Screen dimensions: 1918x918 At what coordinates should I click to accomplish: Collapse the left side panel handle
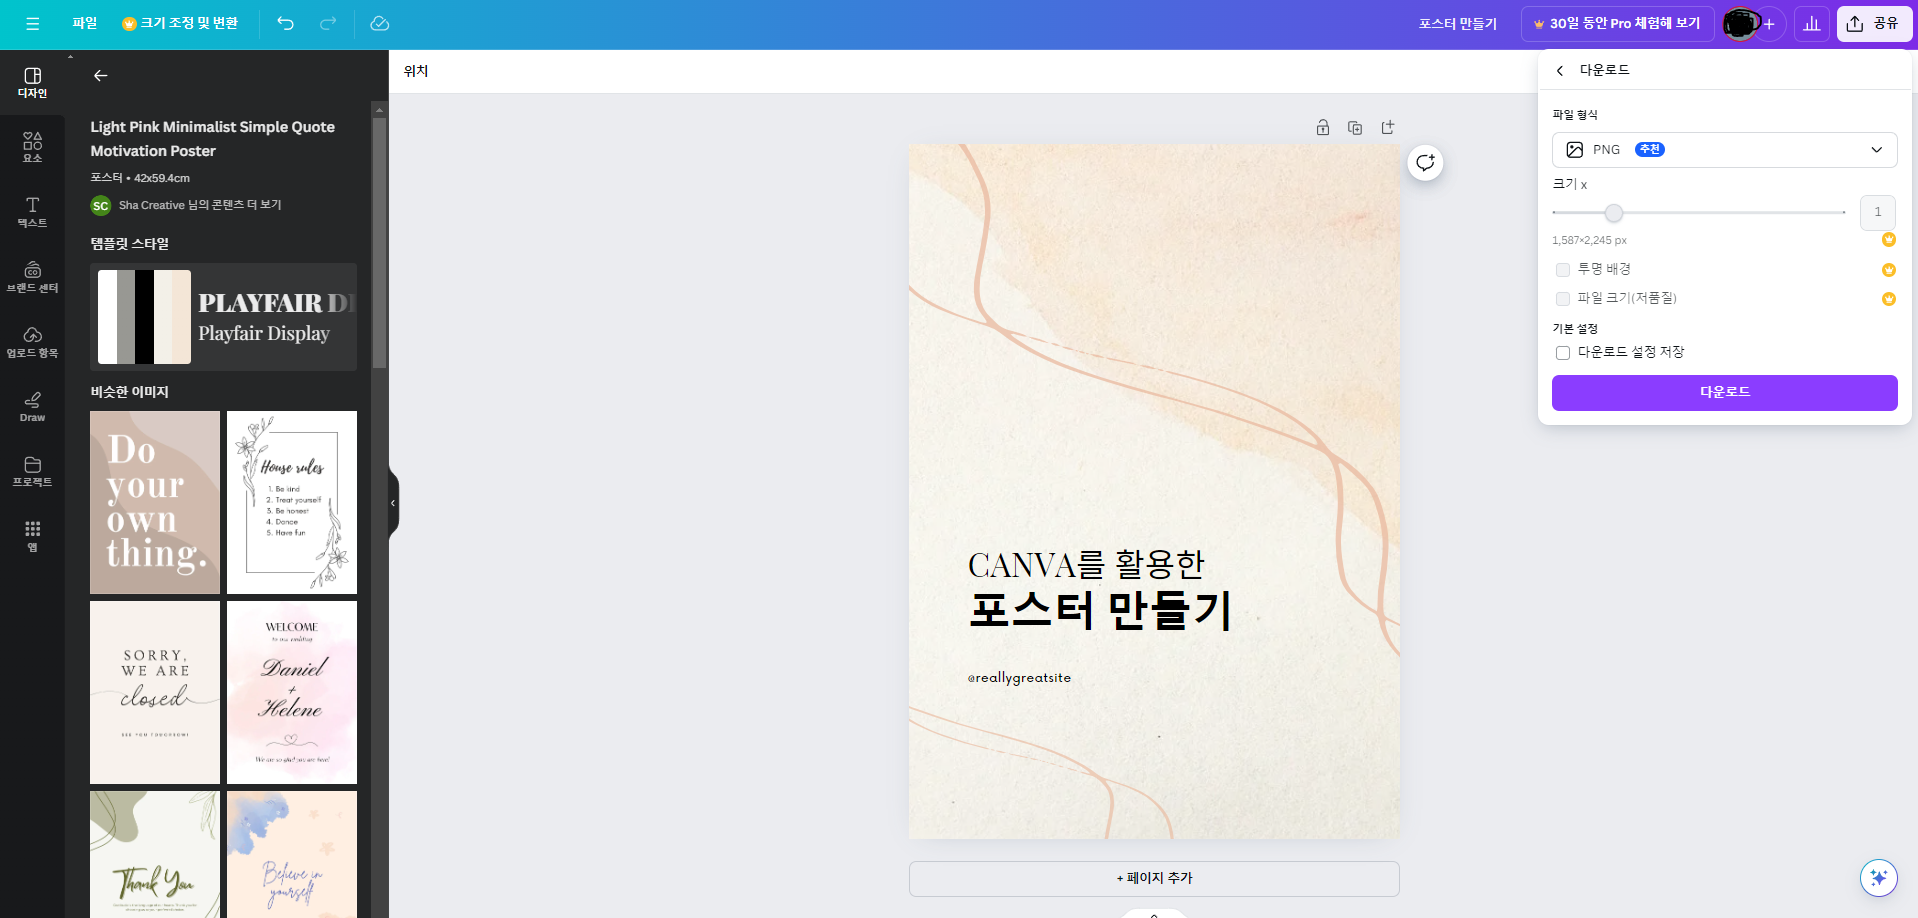(x=393, y=503)
